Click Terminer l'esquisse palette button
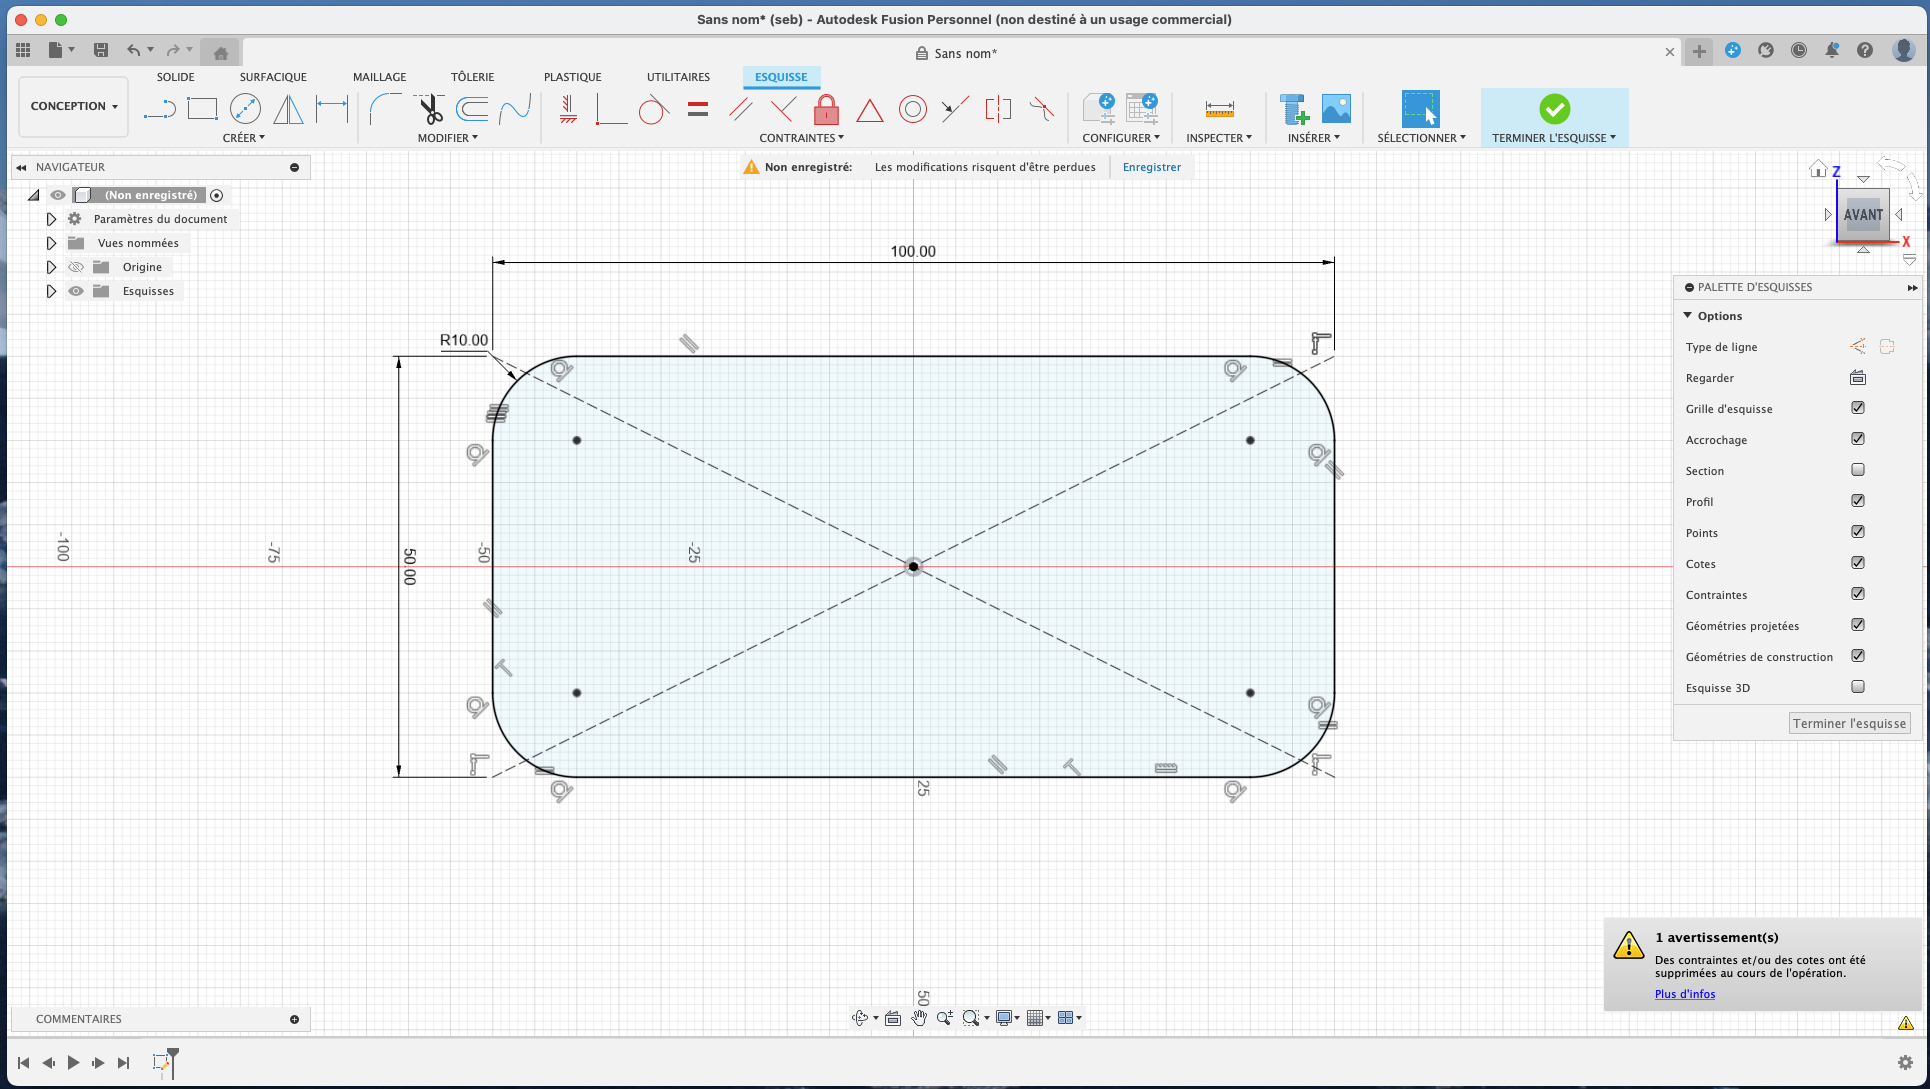The height and width of the screenshot is (1089, 1930). [1849, 723]
